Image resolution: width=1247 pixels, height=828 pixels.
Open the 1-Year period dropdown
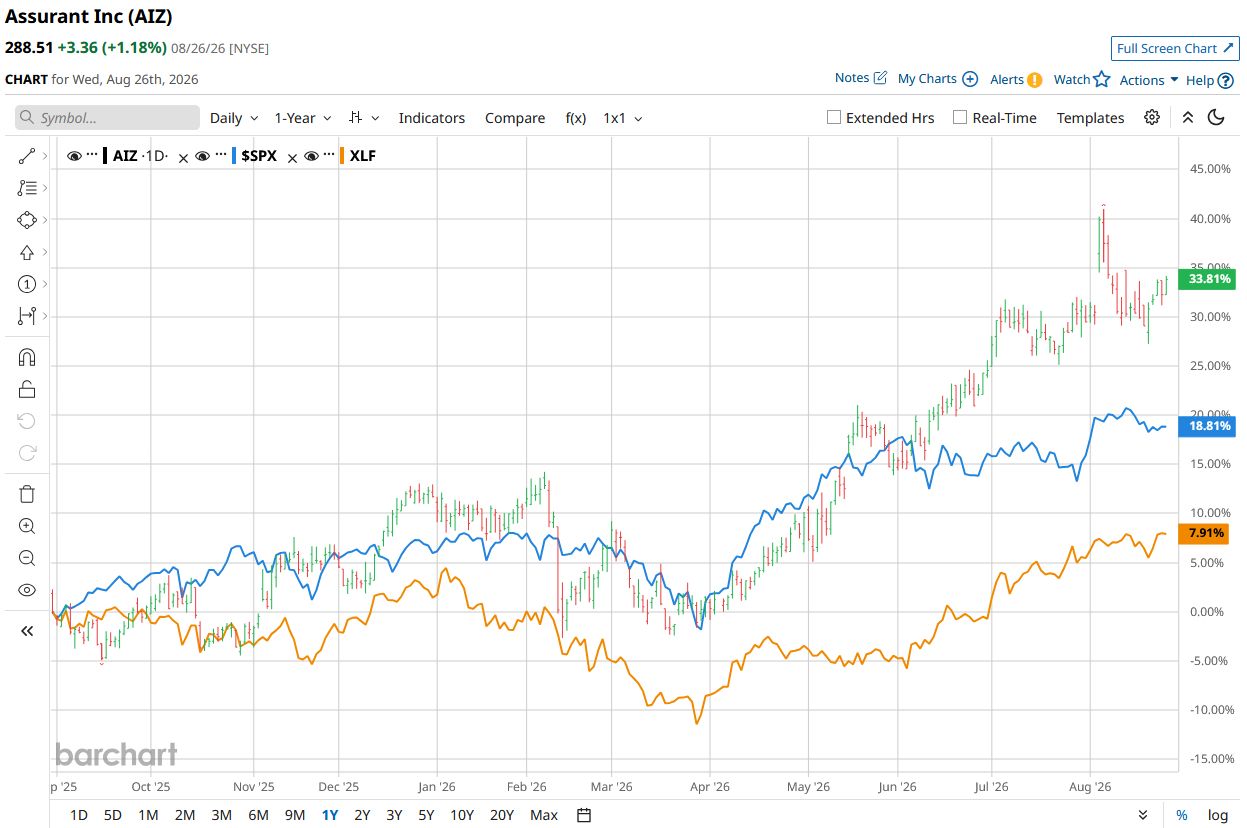click(303, 118)
